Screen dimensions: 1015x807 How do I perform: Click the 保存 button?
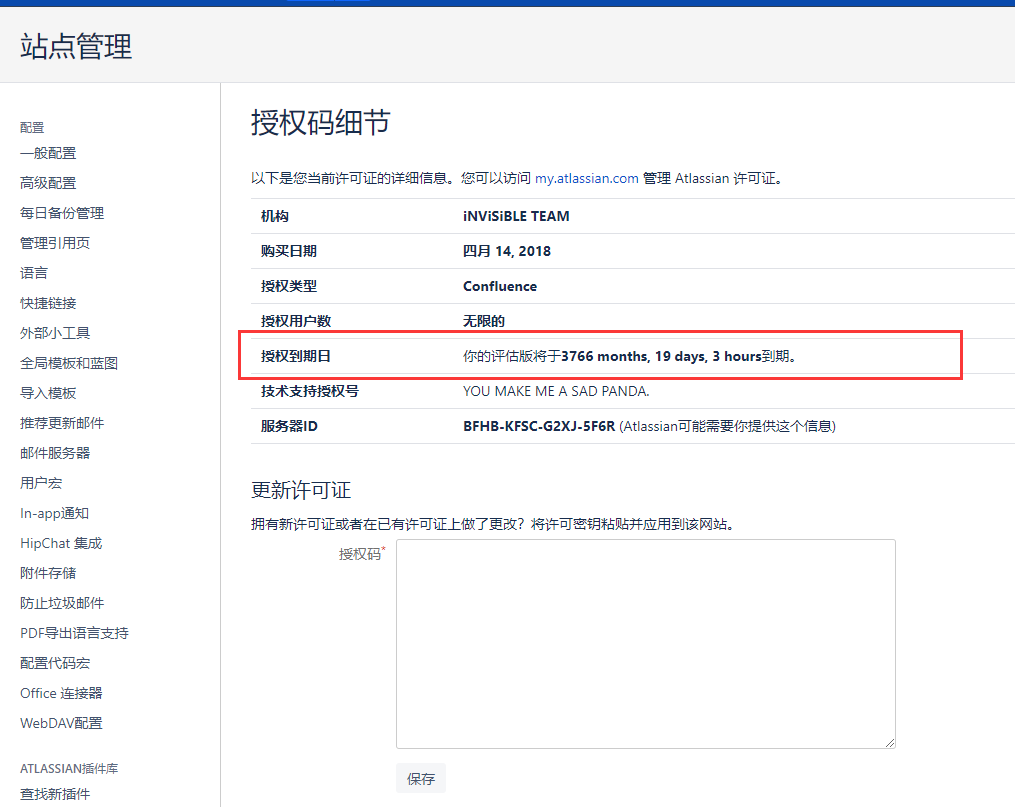(x=421, y=779)
